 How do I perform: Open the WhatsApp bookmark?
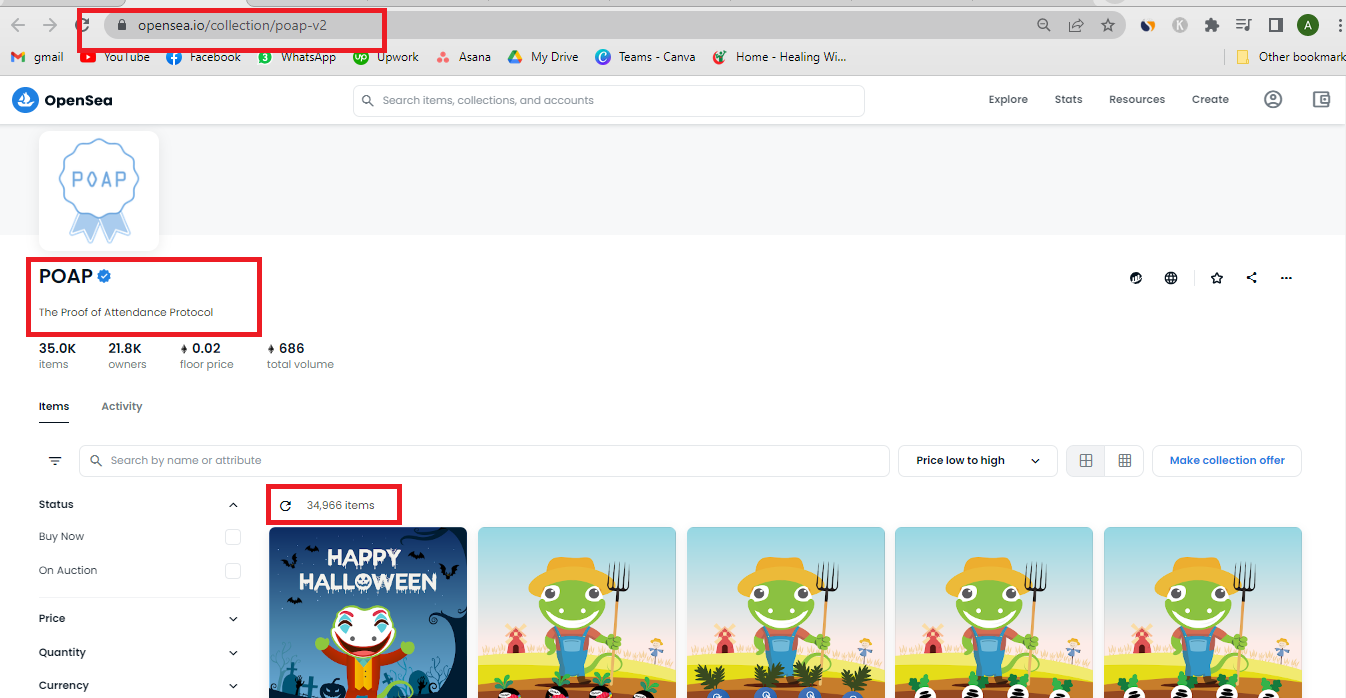point(297,57)
